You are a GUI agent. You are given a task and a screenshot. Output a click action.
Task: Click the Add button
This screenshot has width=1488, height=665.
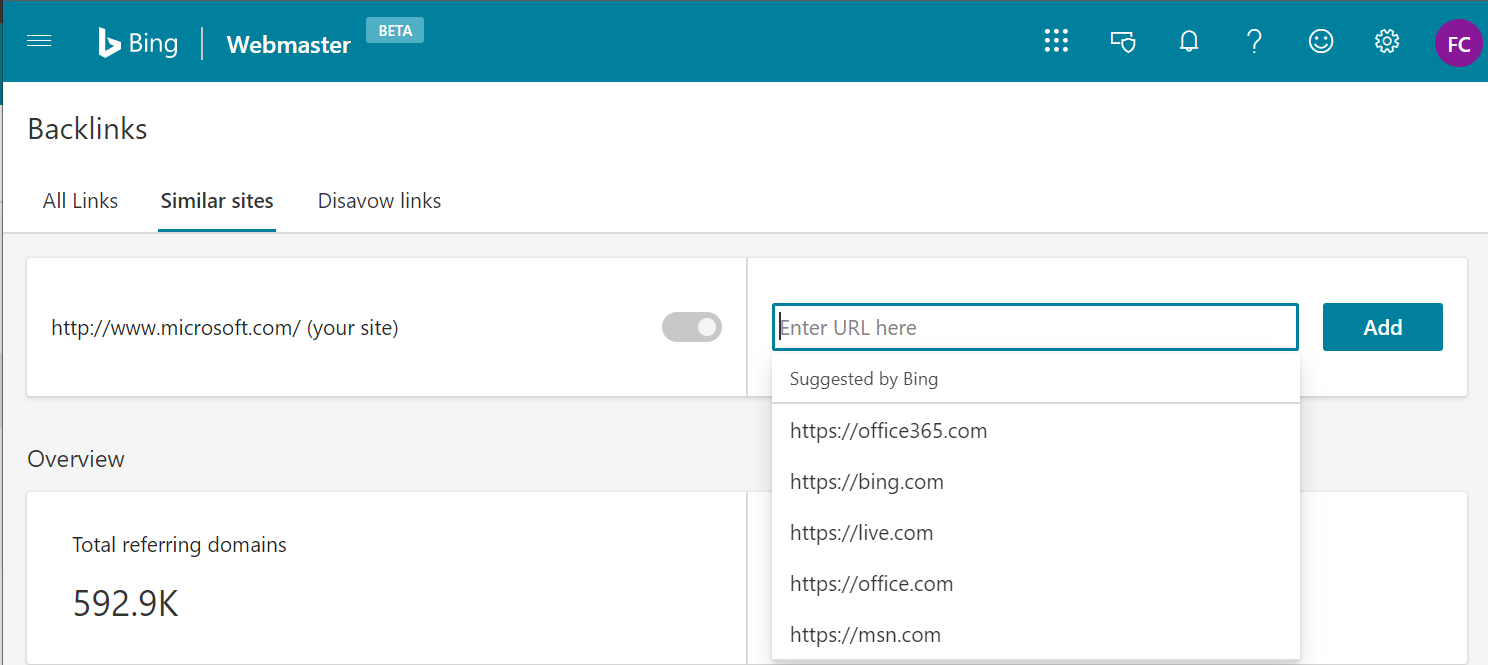coord(1382,327)
